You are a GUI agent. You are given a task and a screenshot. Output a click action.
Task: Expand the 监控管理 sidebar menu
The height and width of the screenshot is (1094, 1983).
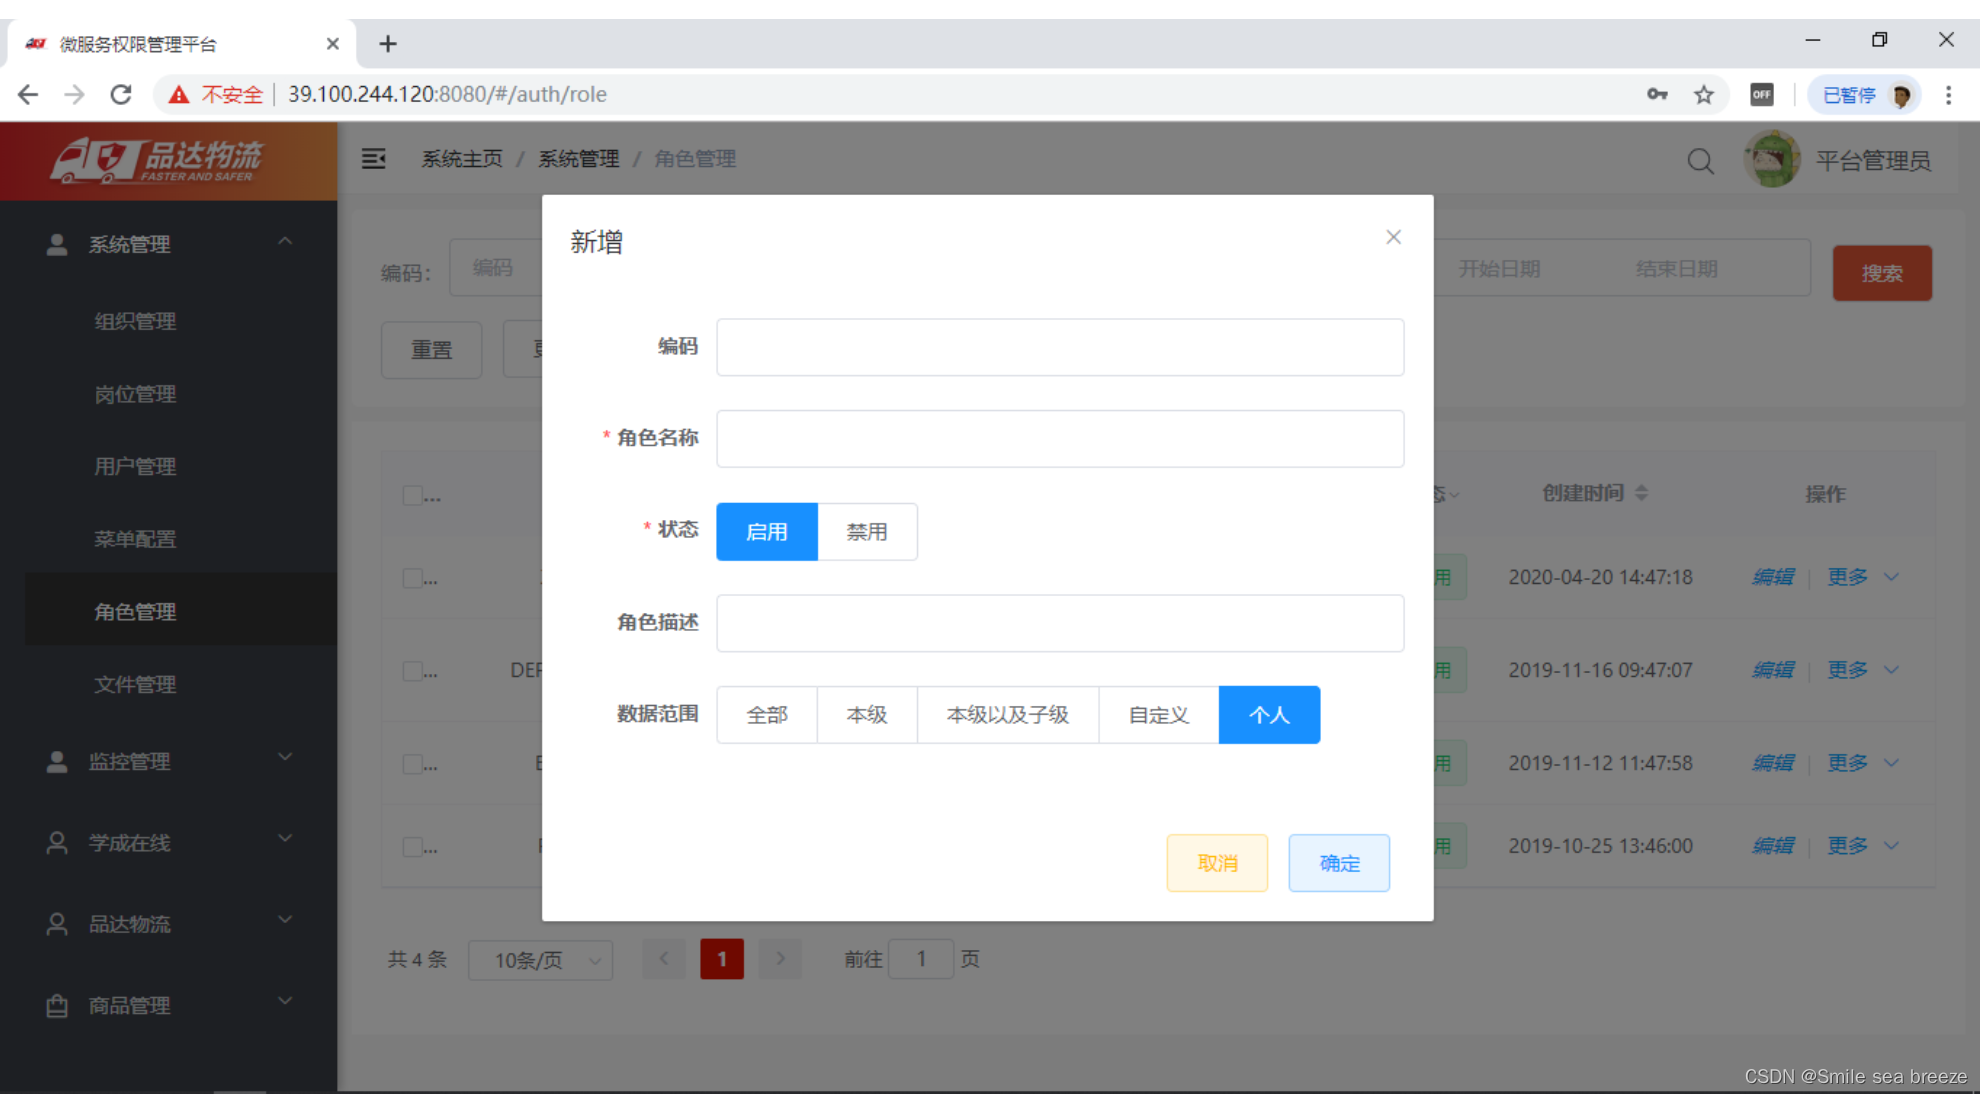pos(168,760)
